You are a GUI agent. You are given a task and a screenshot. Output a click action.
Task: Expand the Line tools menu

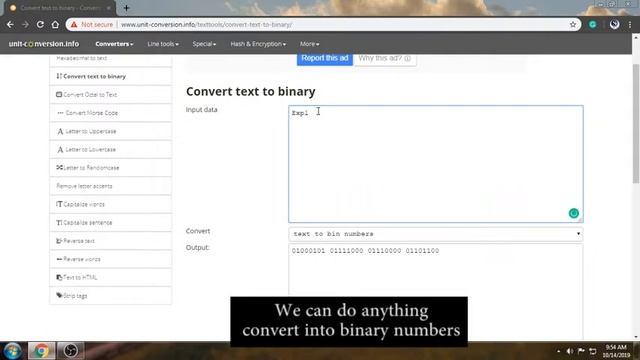tap(163, 44)
